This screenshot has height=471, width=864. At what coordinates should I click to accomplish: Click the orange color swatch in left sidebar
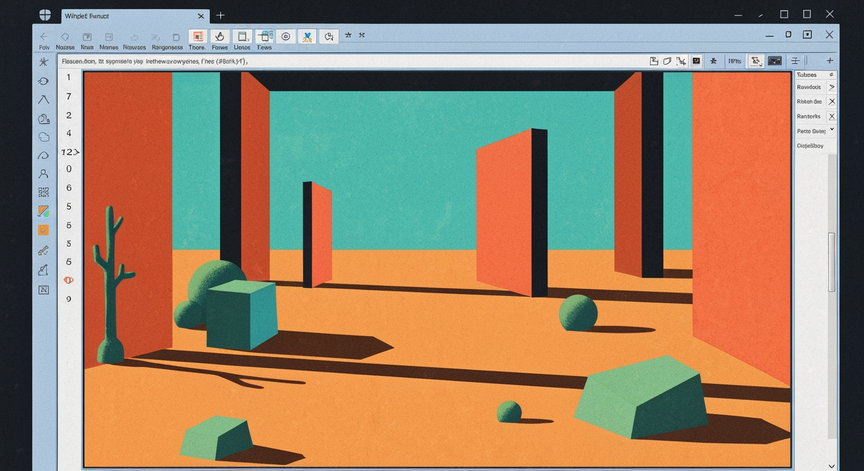pyautogui.click(x=43, y=230)
